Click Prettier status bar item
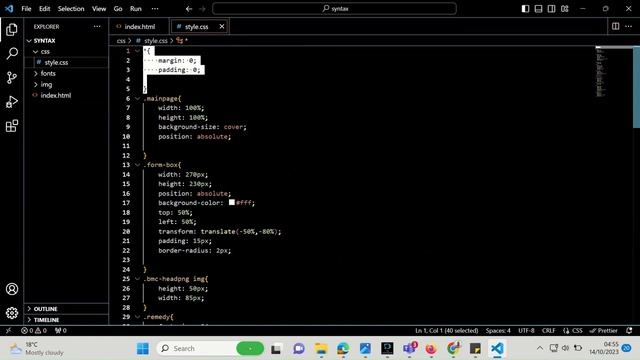Image resolution: width=640 pixels, height=360 pixels. pyautogui.click(x=603, y=331)
